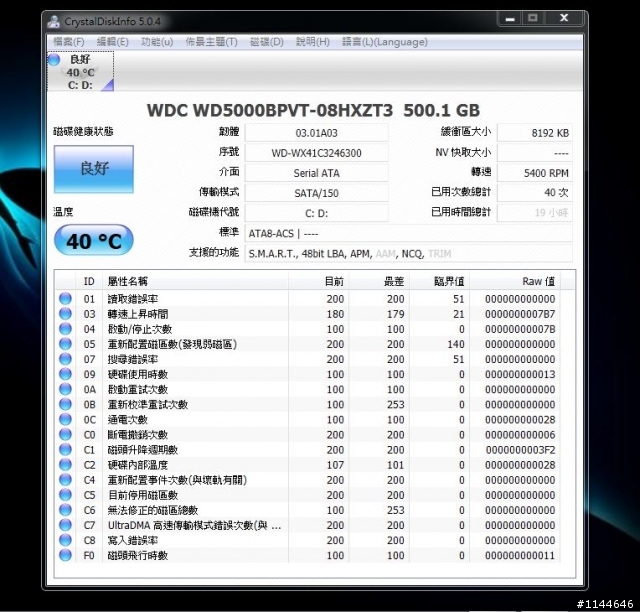
Task: Click the Serial ATA interface field
Action: 316,173
